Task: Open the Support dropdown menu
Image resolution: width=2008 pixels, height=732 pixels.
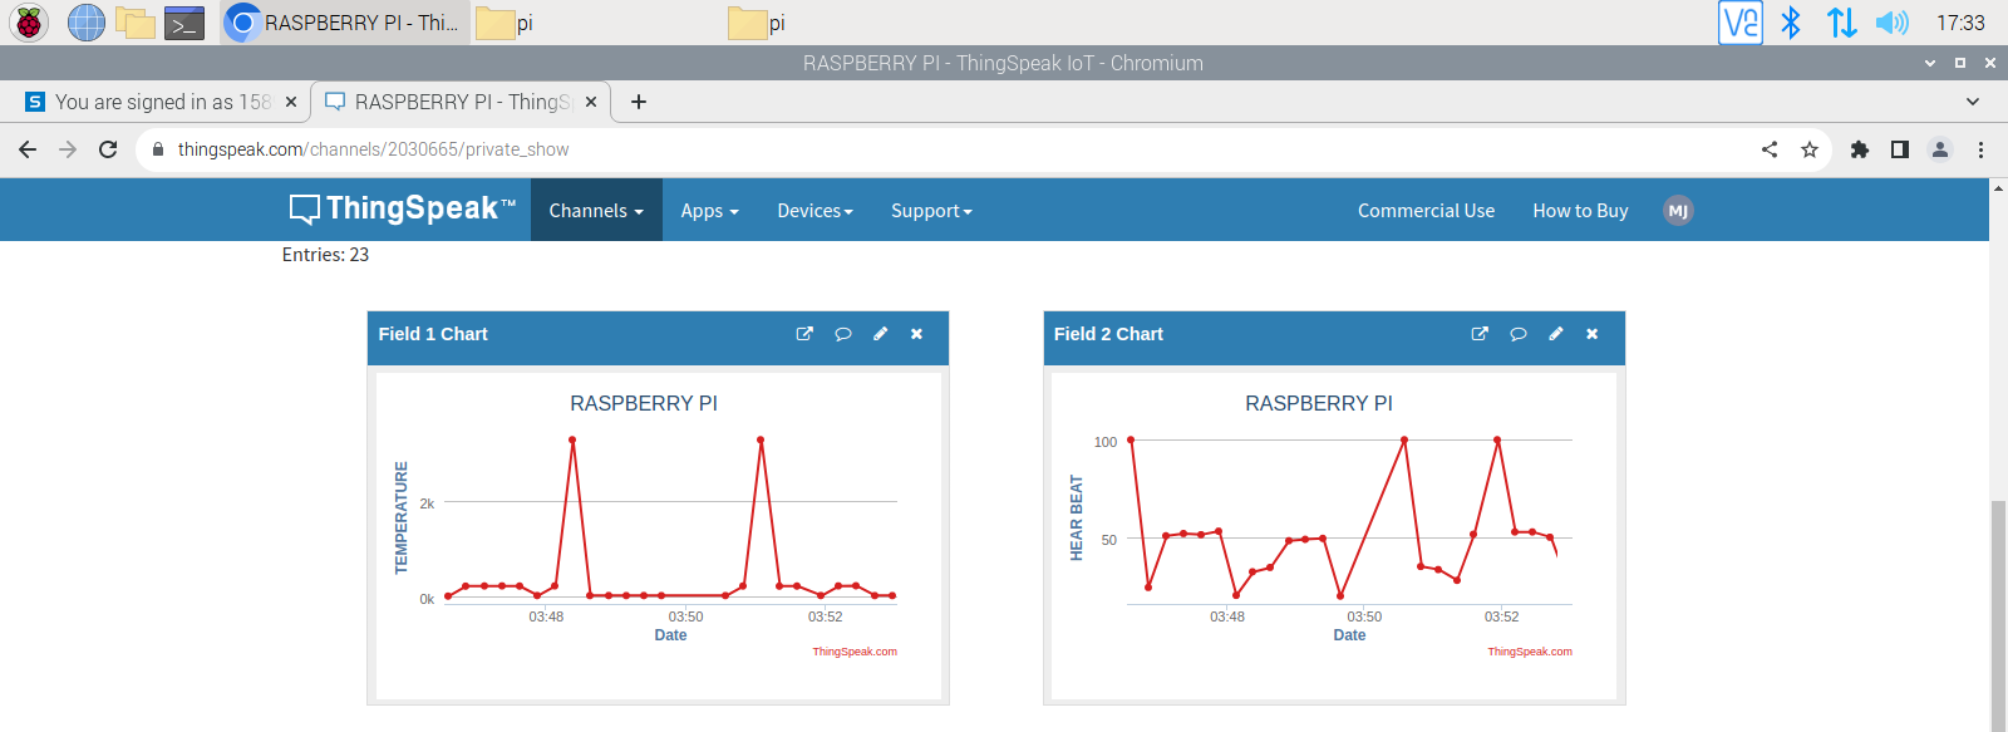Action: pyautogui.click(x=931, y=211)
